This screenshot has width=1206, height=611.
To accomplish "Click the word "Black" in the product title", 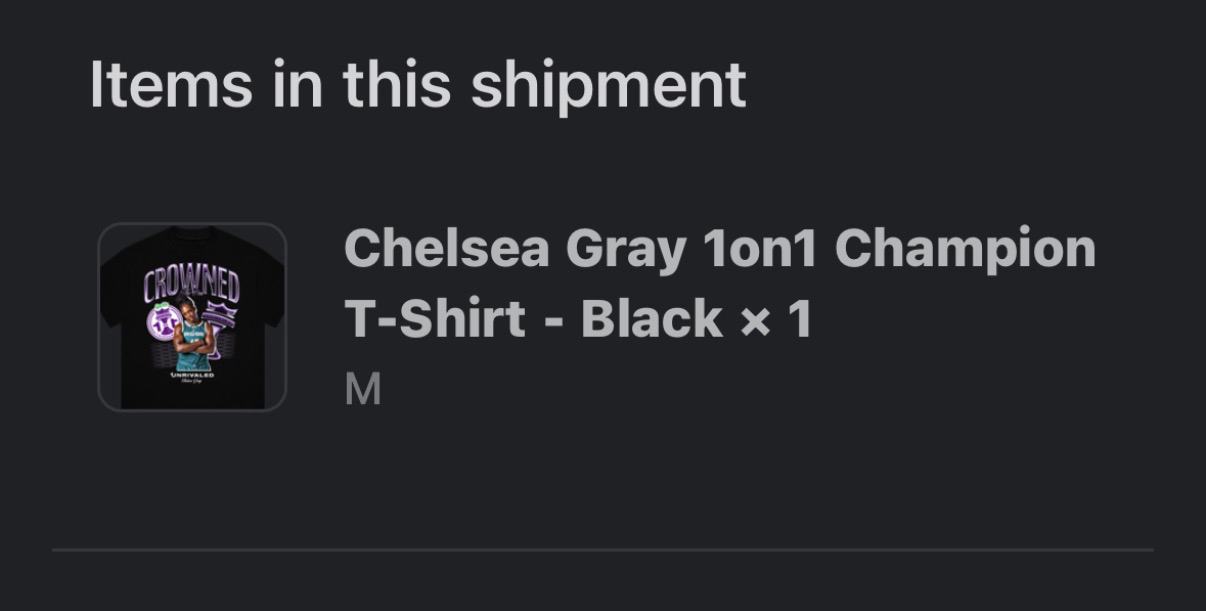I will tap(651, 319).
